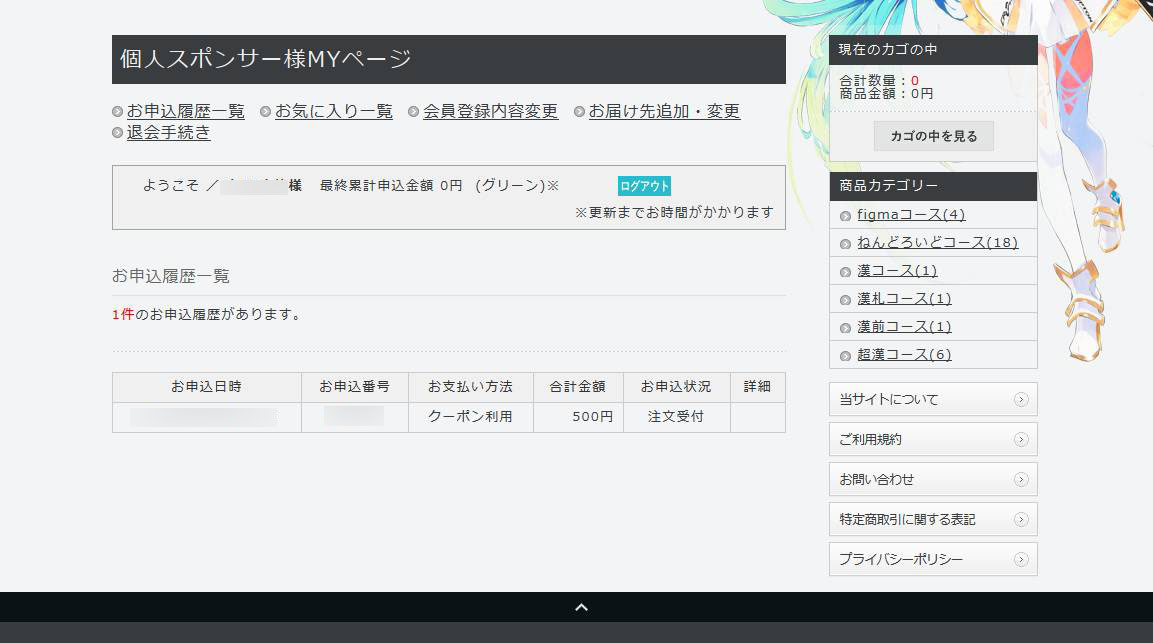The image size is (1153, 643).
Task: Click arrow icon beside ご利用規約
Action: (x=1020, y=440)
